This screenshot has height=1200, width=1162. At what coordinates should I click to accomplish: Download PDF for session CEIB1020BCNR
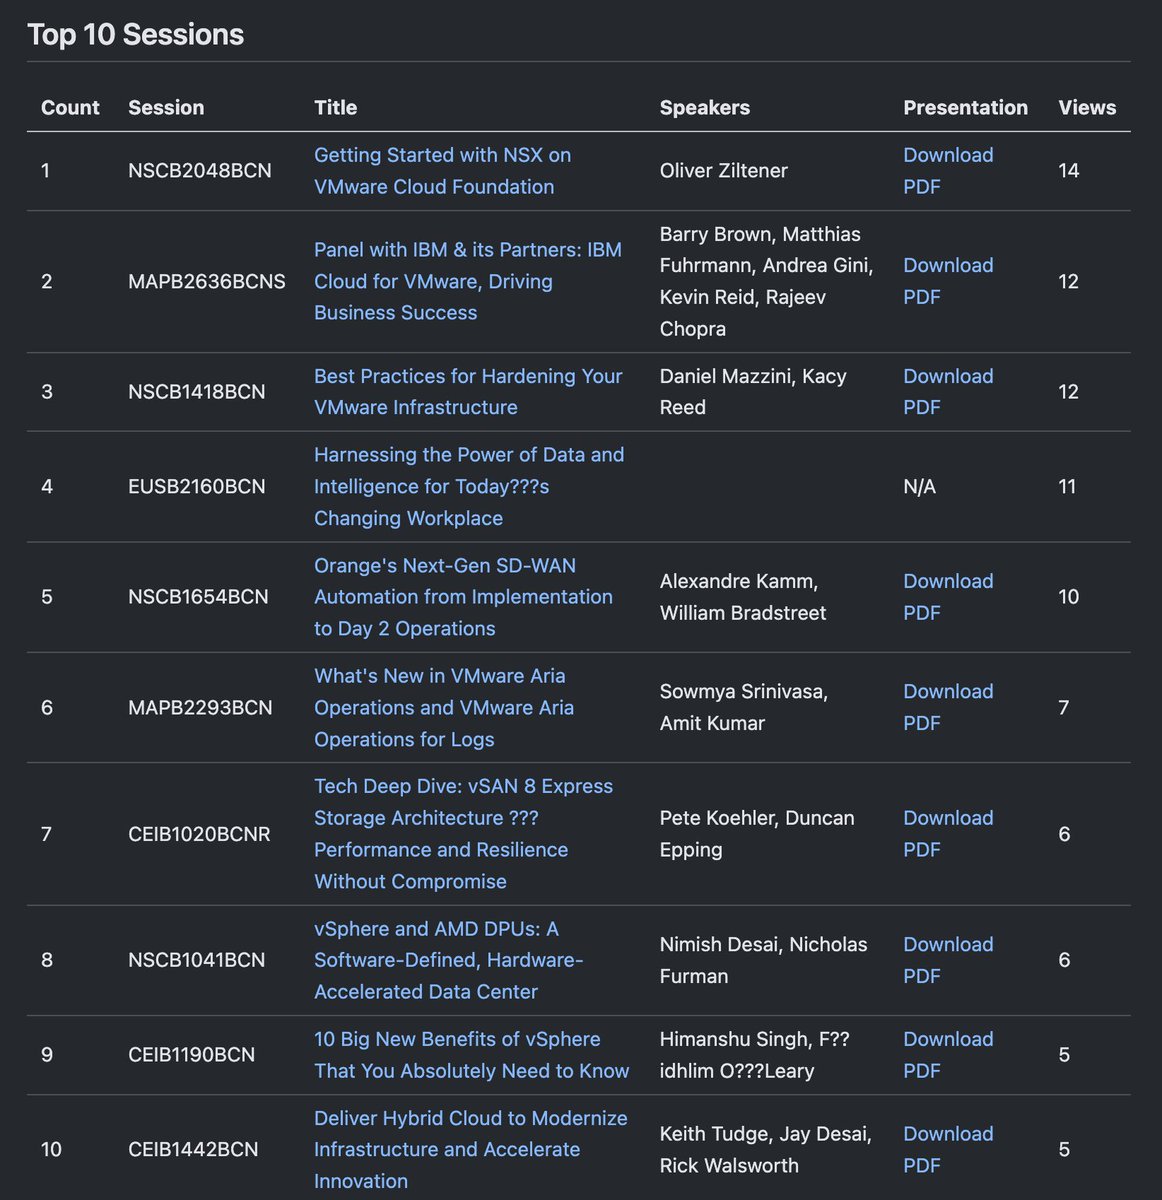(948, 834)
